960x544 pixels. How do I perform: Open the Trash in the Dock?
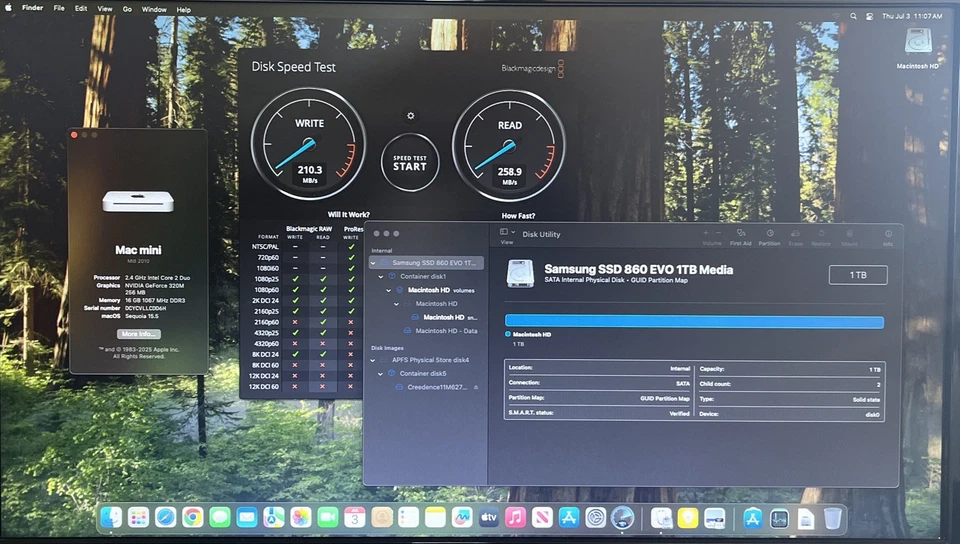coord(832,518)
